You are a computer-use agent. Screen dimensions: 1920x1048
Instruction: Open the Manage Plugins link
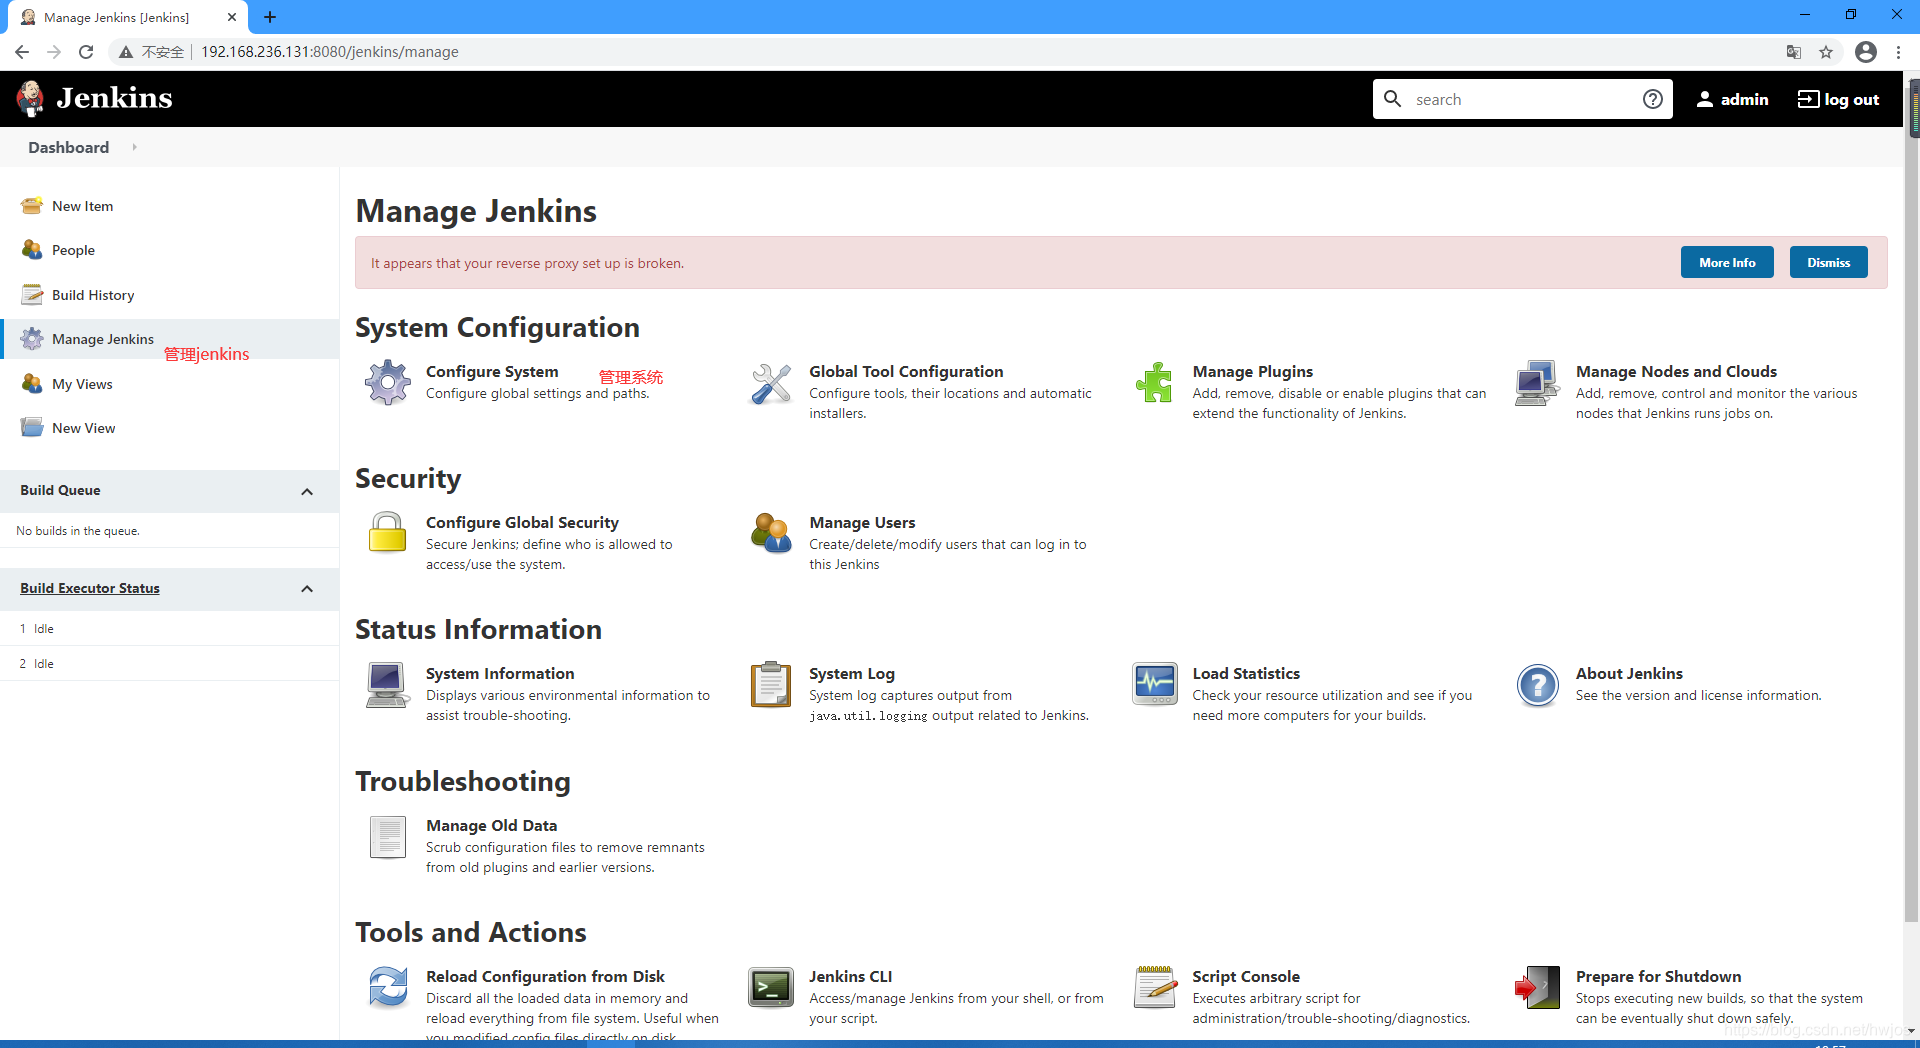click(x=1252, y=371)
